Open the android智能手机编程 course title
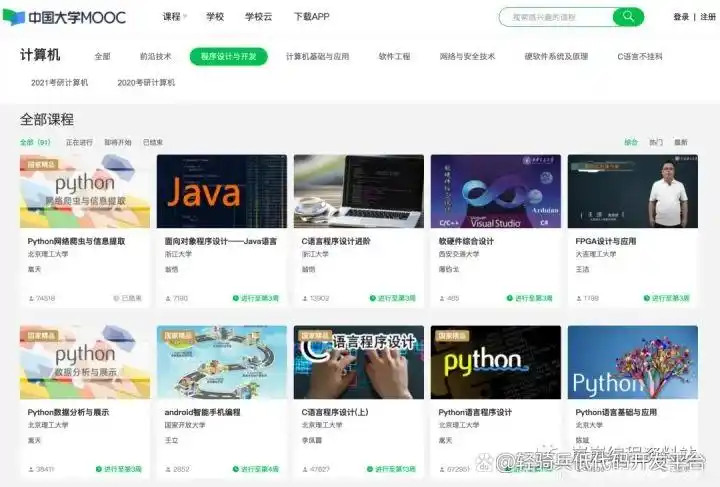This screenshot has width=720, height=487. click(x=203, y=412)
